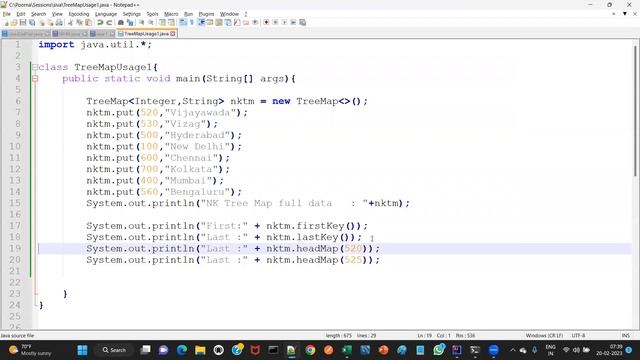The height and width of the screenshot is (360, 640).
Task: Open the Edit menu
Action: [21, 14]
